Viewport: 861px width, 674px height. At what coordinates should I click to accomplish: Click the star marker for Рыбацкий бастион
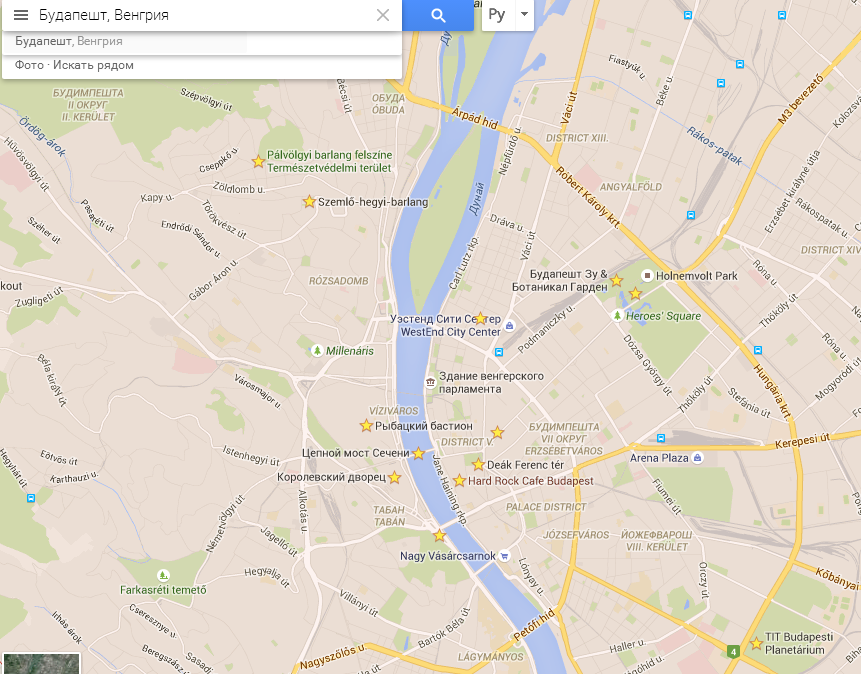click(366, 426)
